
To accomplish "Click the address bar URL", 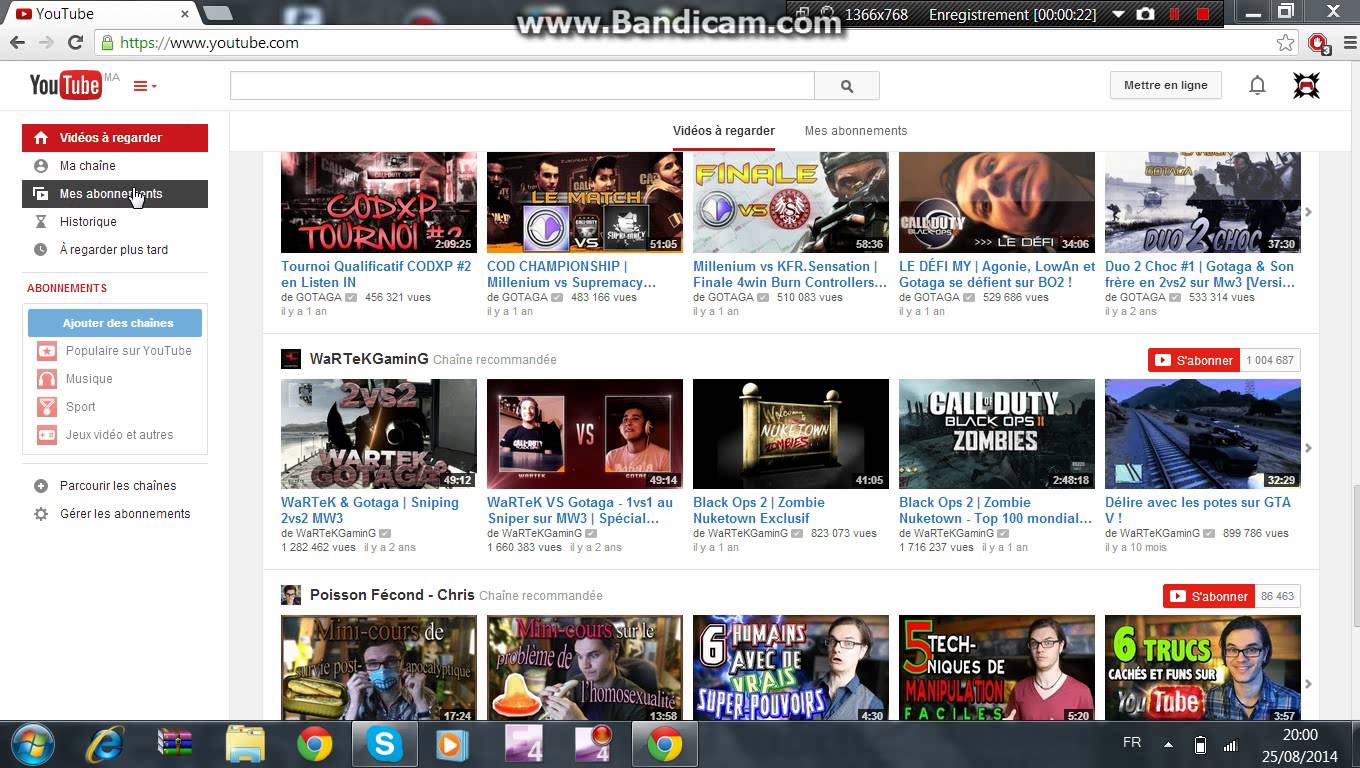I will [x=209, y=43].
